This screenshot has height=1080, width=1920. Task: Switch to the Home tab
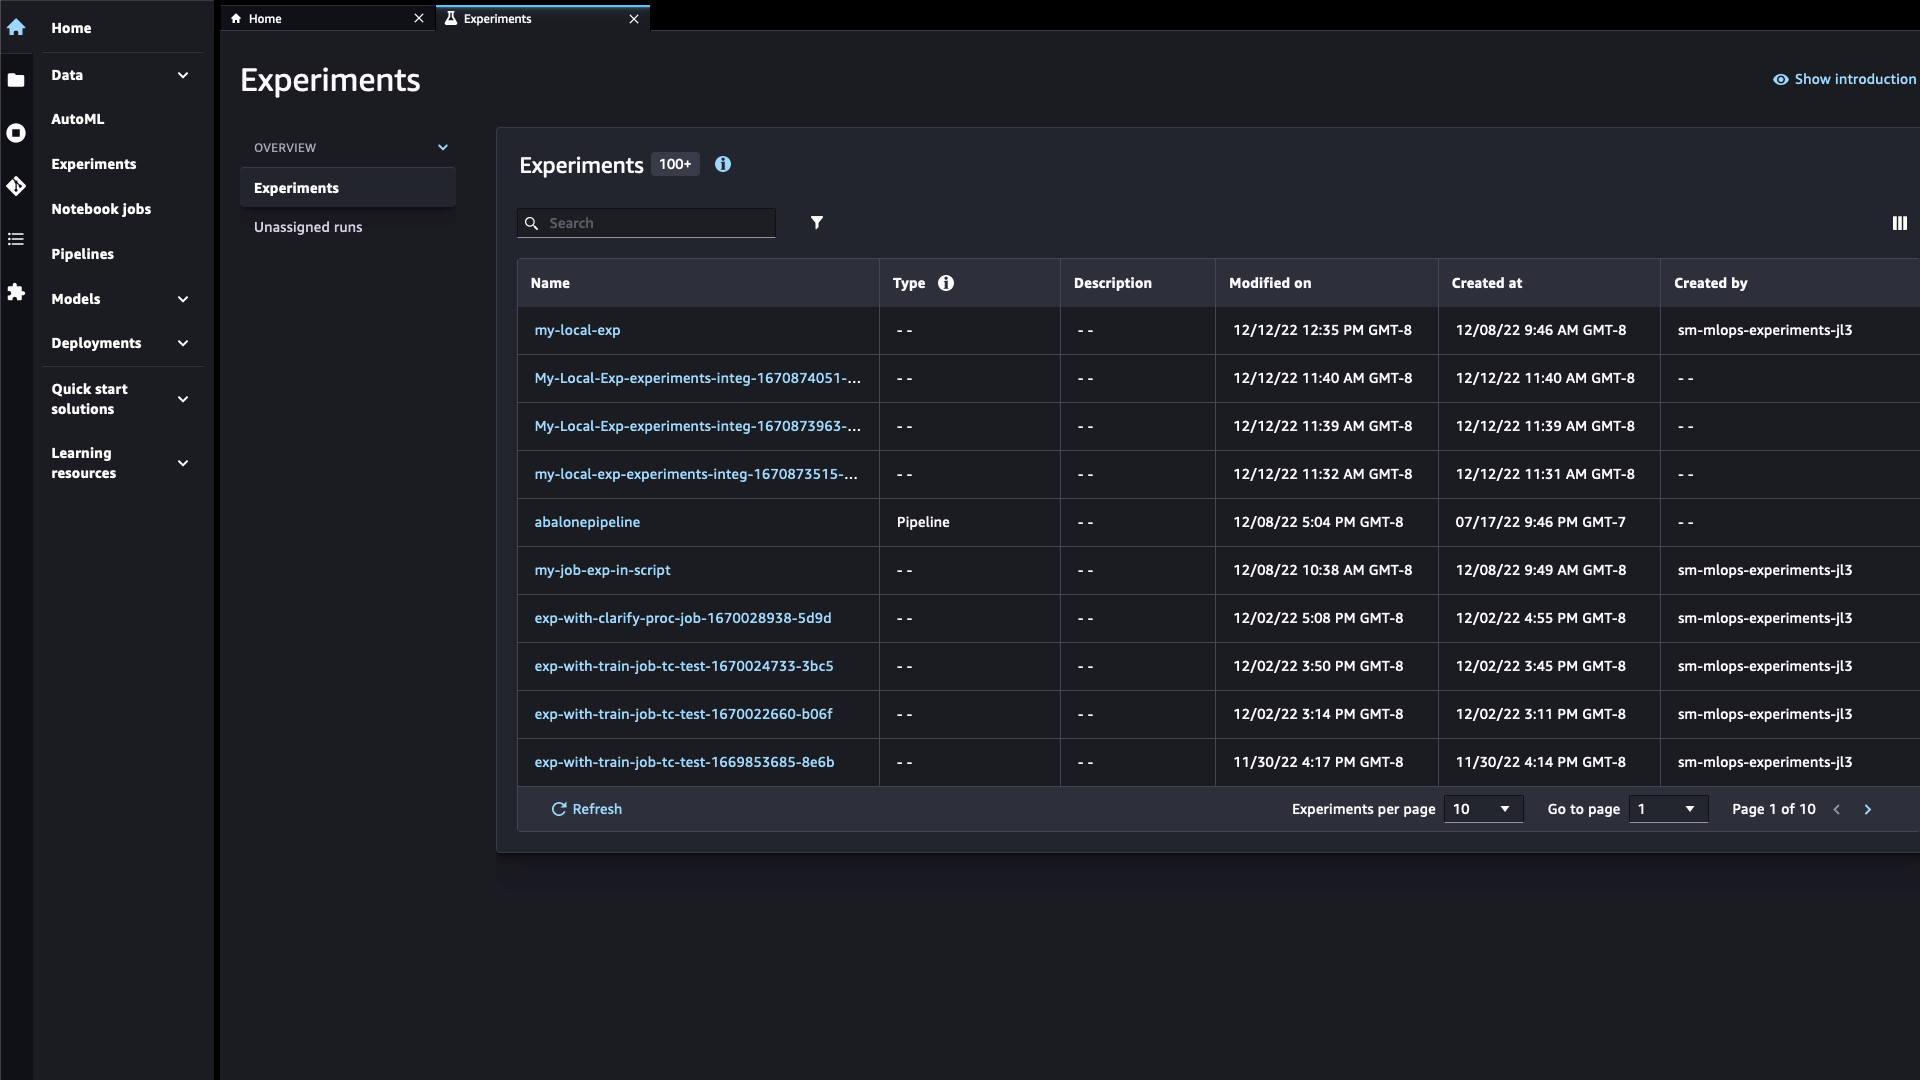(323, 18)
